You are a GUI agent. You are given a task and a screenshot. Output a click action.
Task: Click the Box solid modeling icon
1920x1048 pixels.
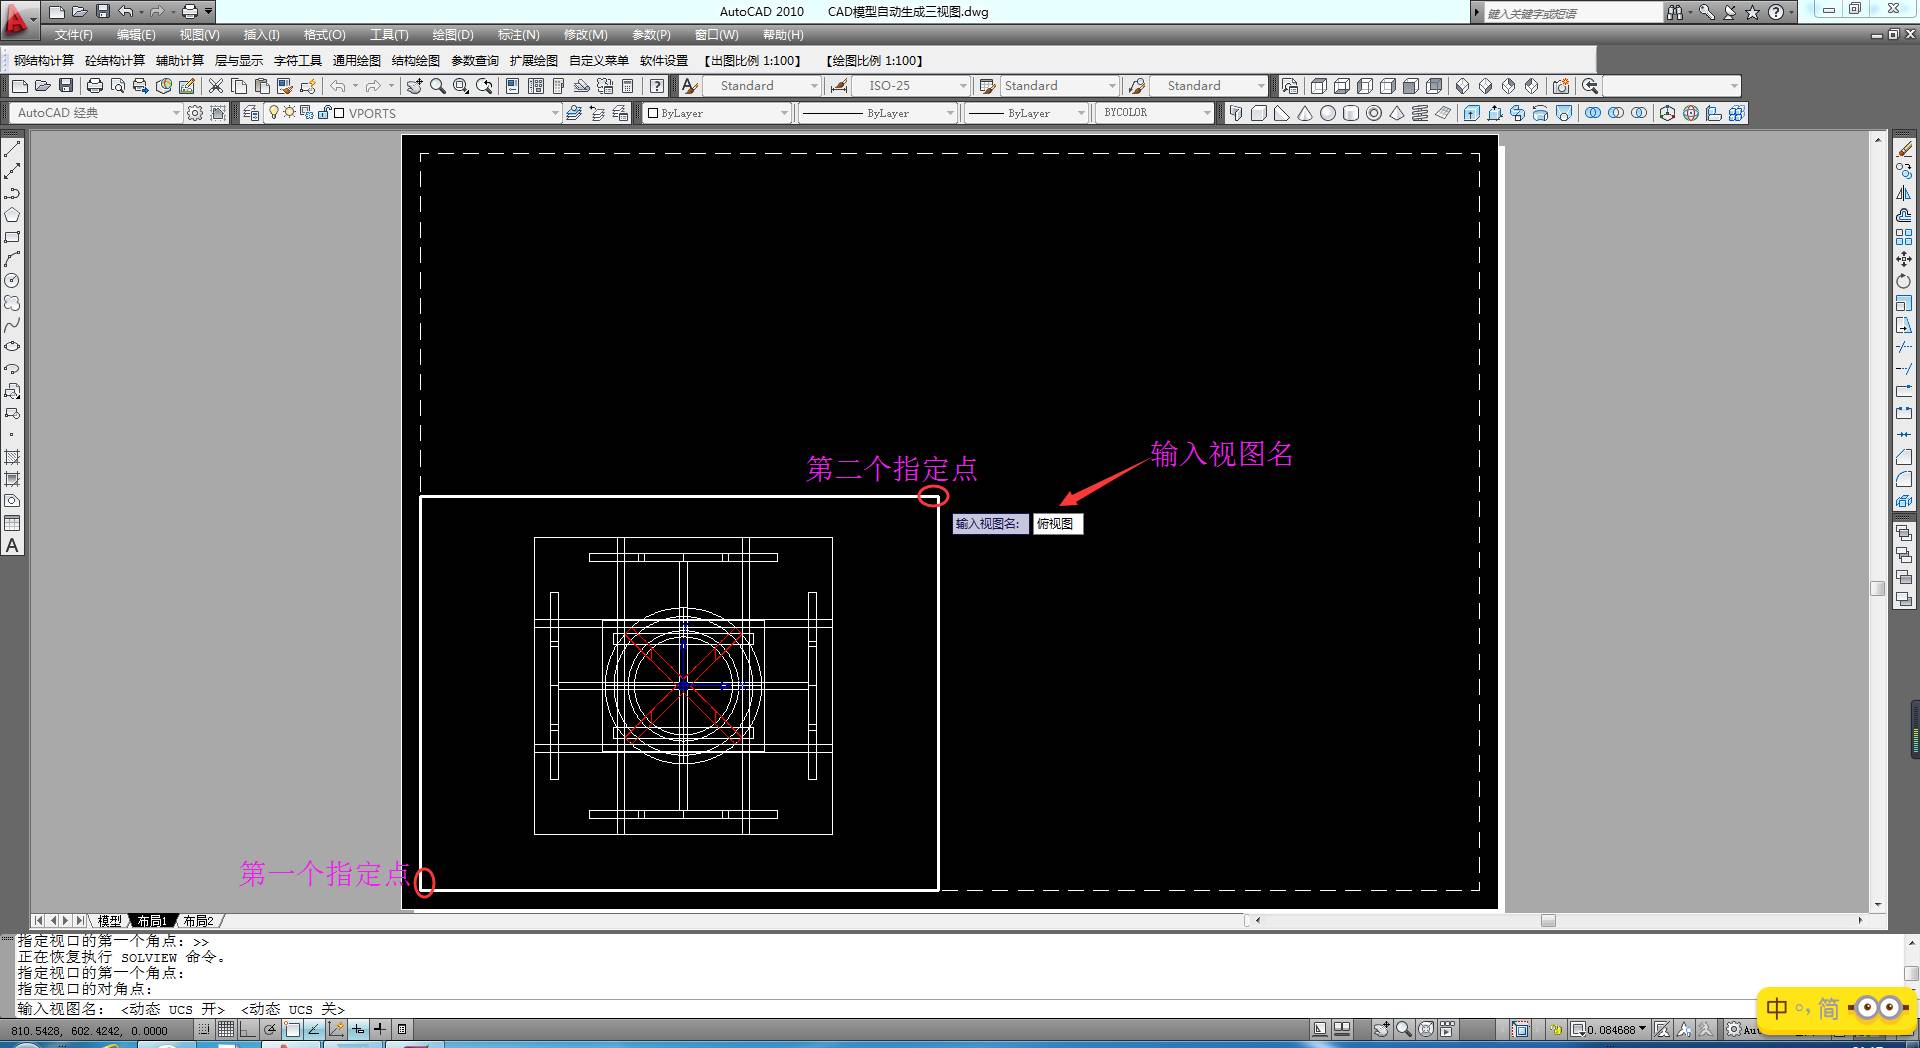[1259, 113]
